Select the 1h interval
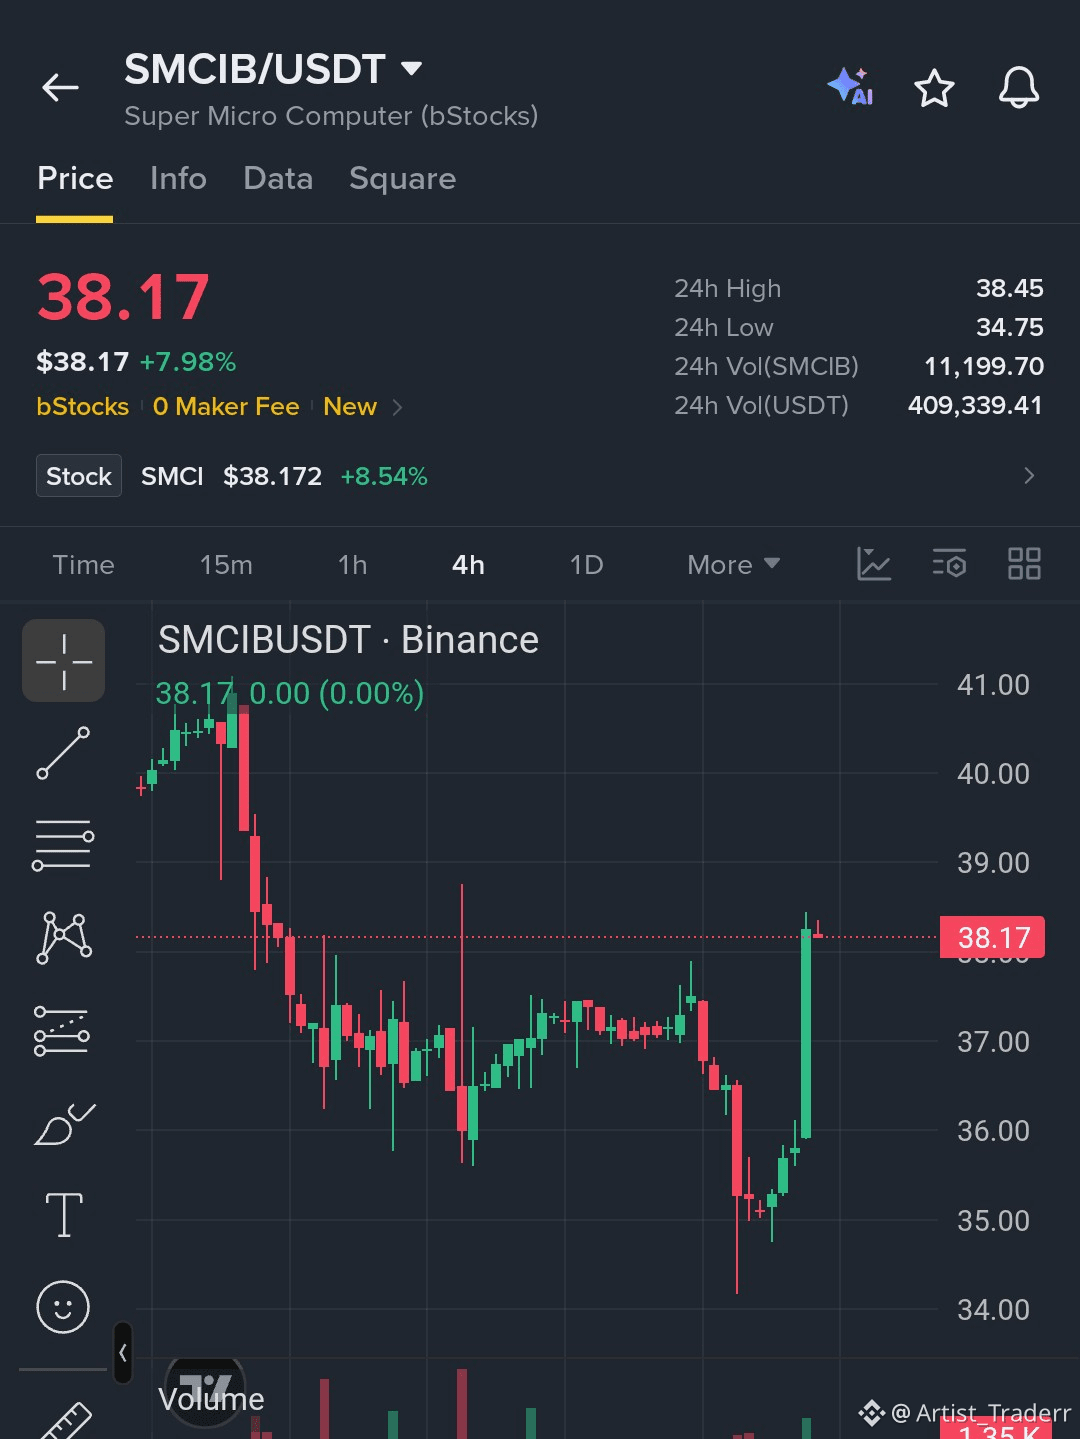The image size is (1080, 1439). (x=352, y=565)
